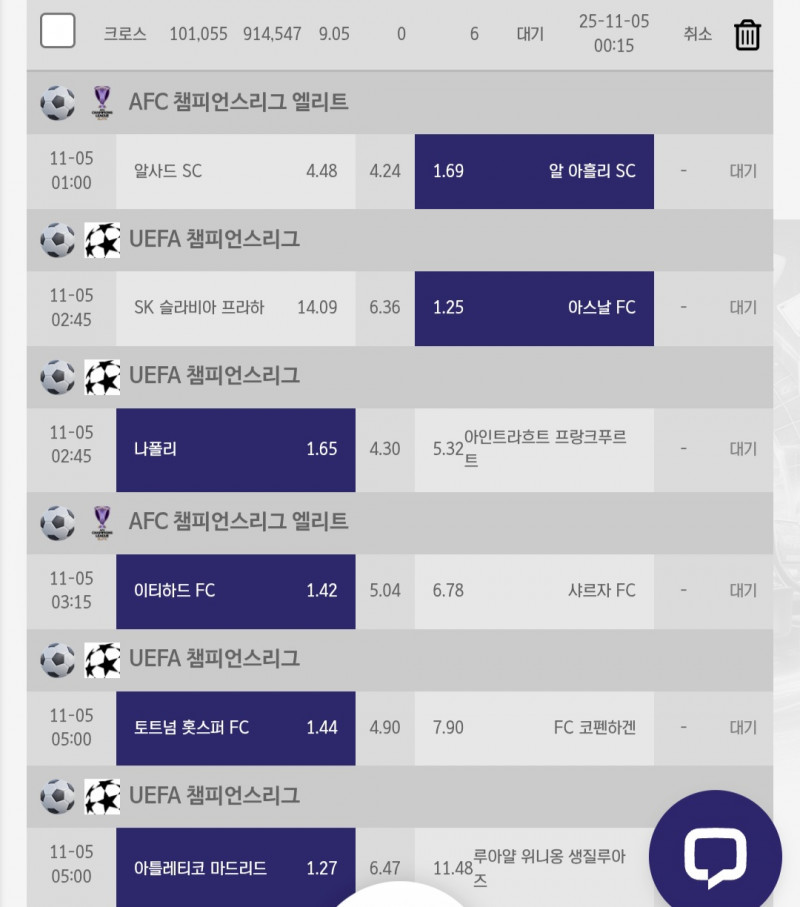Choose draw odds 6.36 for Slavia-Arsenal

385,308
